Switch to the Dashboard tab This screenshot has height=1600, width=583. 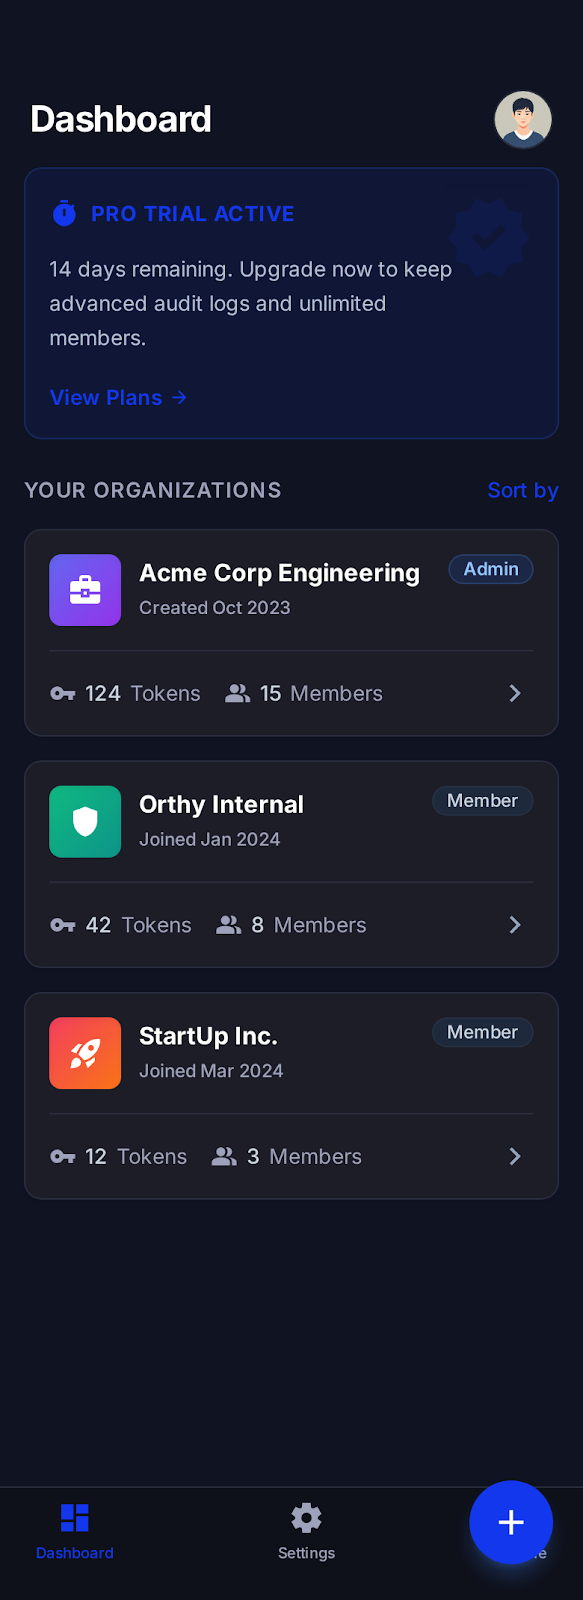[74, 1533]
